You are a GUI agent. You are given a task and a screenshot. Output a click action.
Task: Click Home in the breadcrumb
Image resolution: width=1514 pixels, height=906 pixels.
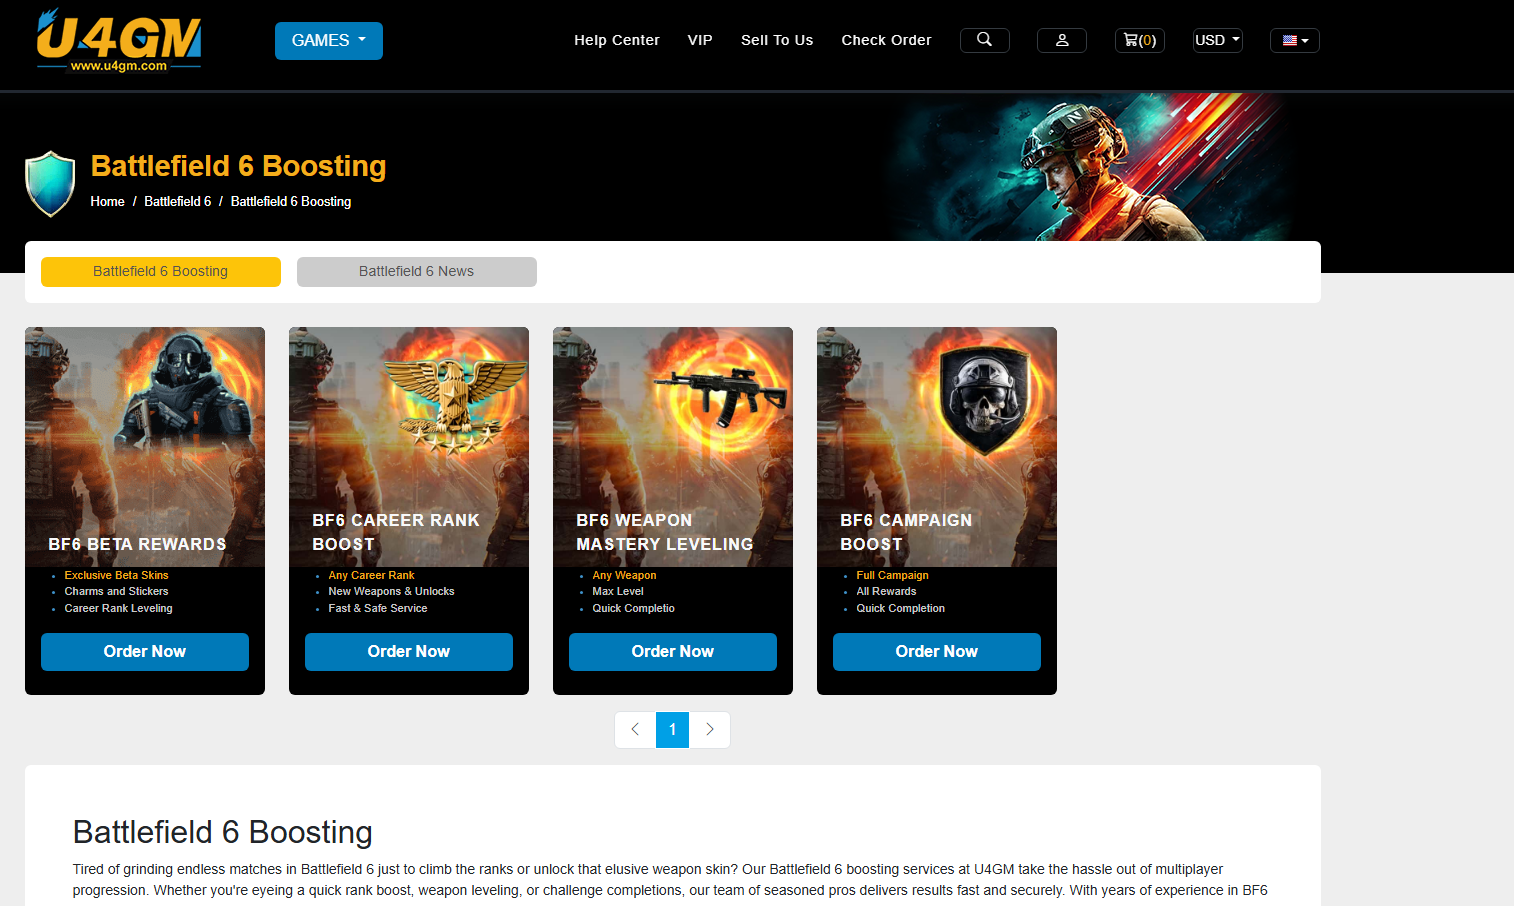coord(107,202)
